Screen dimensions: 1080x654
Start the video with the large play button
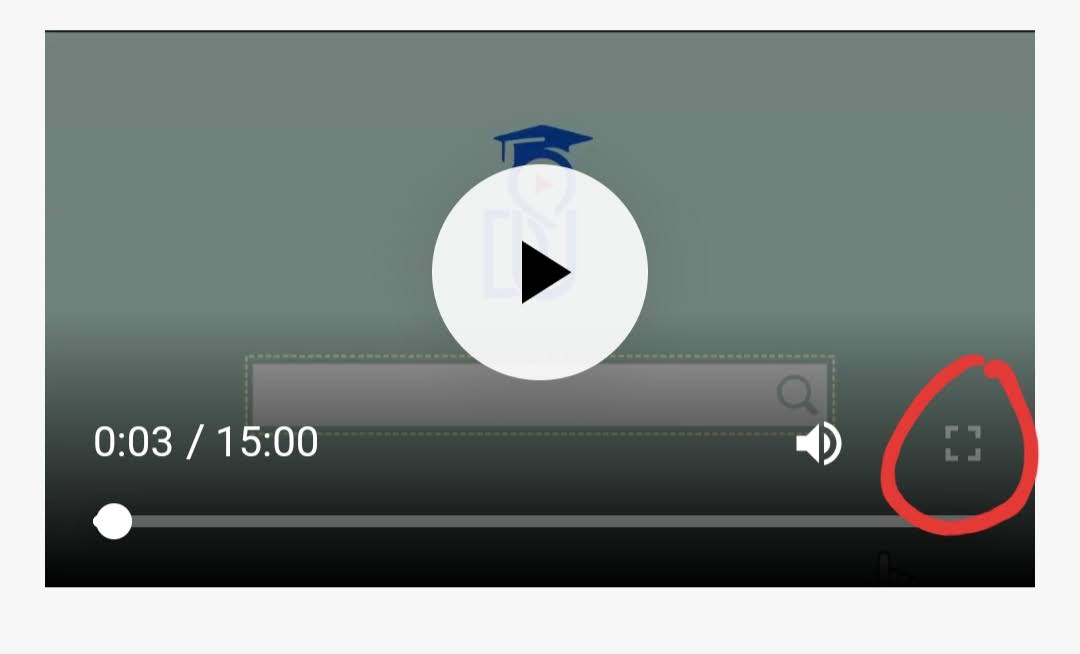coord(540,273)
